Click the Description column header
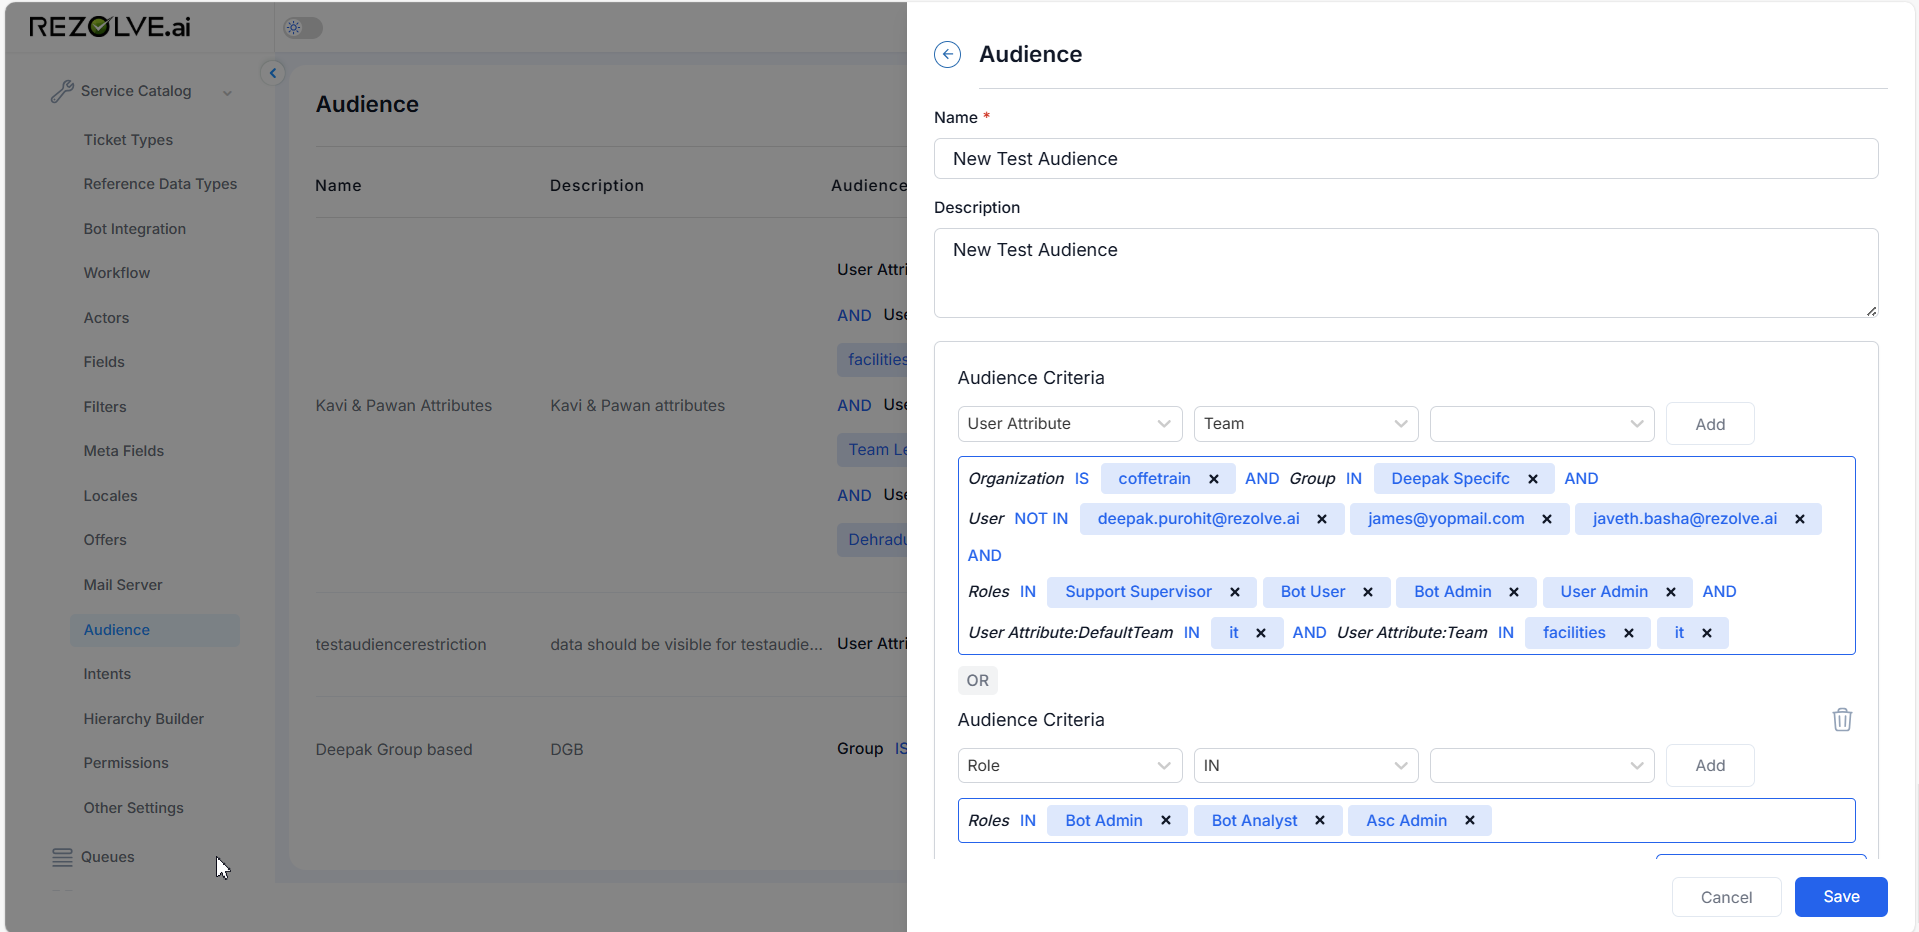The image size is (1919, 932). 597,186
